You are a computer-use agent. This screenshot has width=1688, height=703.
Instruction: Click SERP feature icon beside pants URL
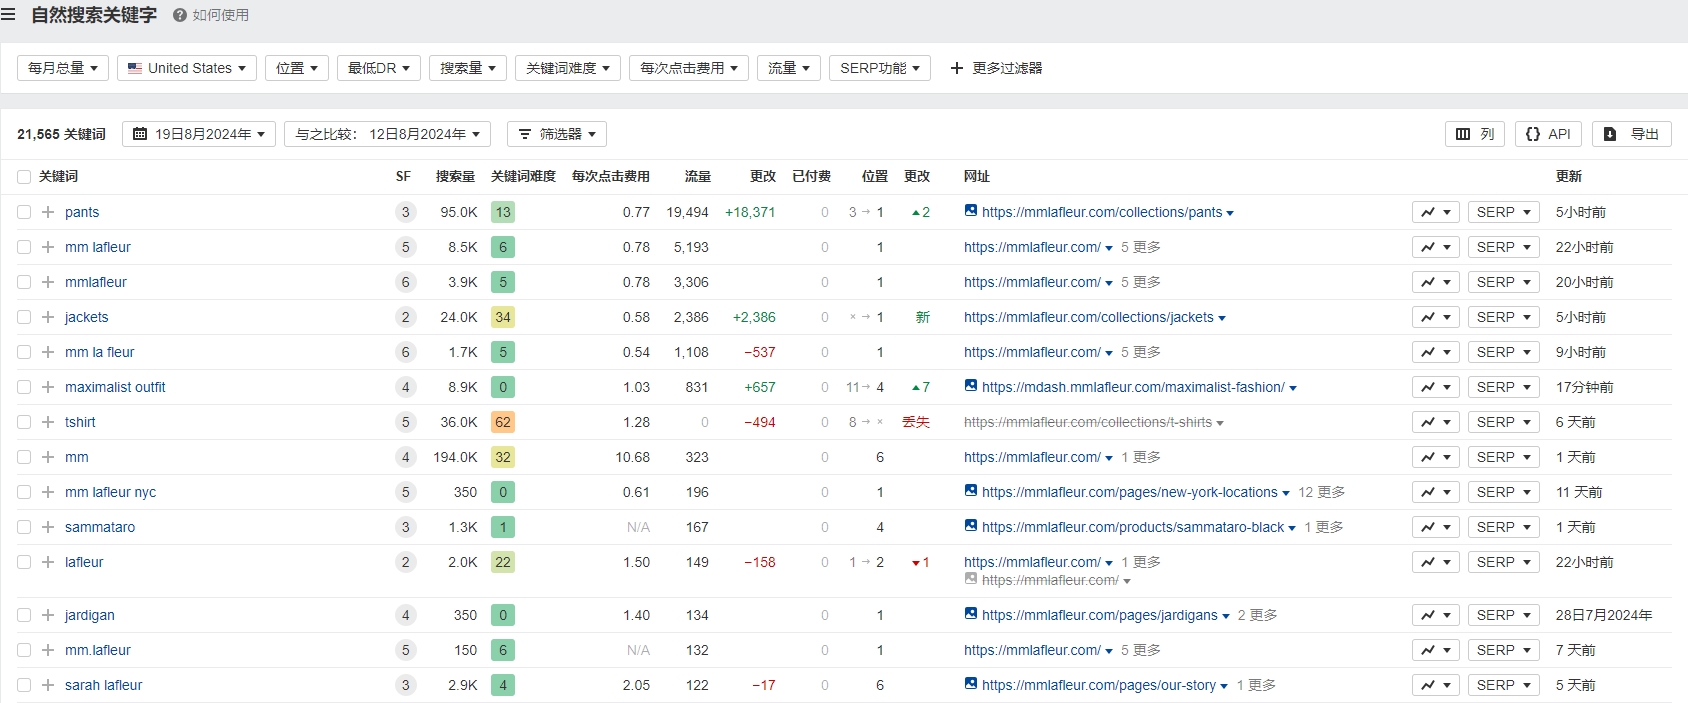pyautogui.click(x=971, y=211)
